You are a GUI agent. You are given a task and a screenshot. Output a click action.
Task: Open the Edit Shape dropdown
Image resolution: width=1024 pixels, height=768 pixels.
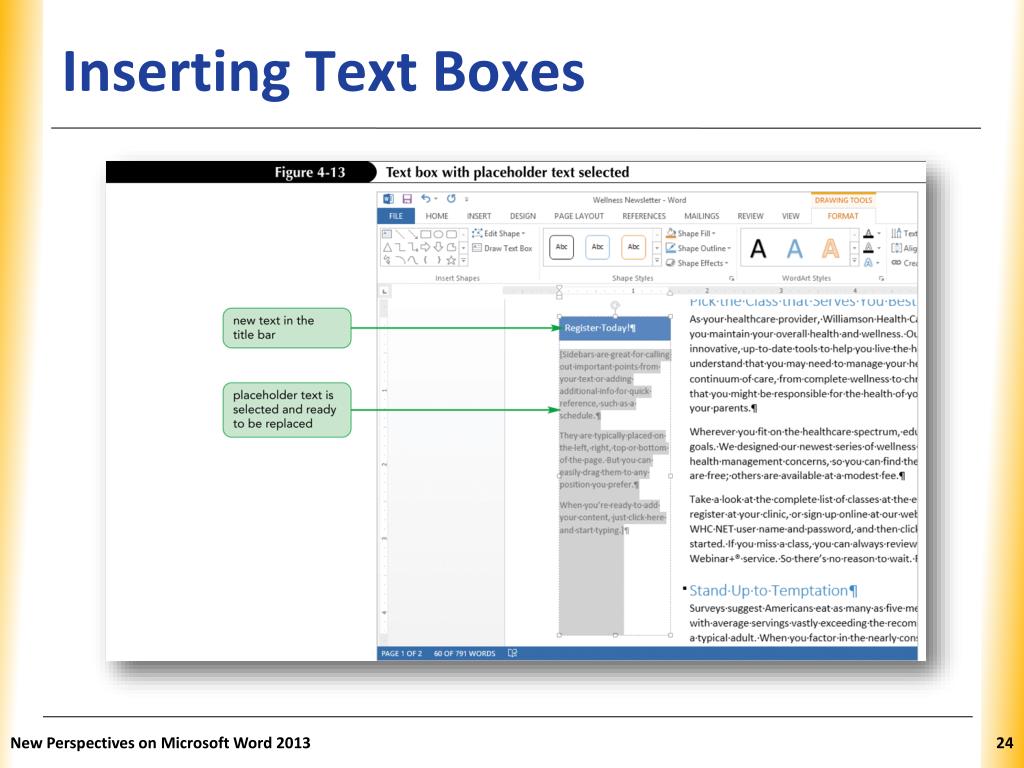[499, 233]
